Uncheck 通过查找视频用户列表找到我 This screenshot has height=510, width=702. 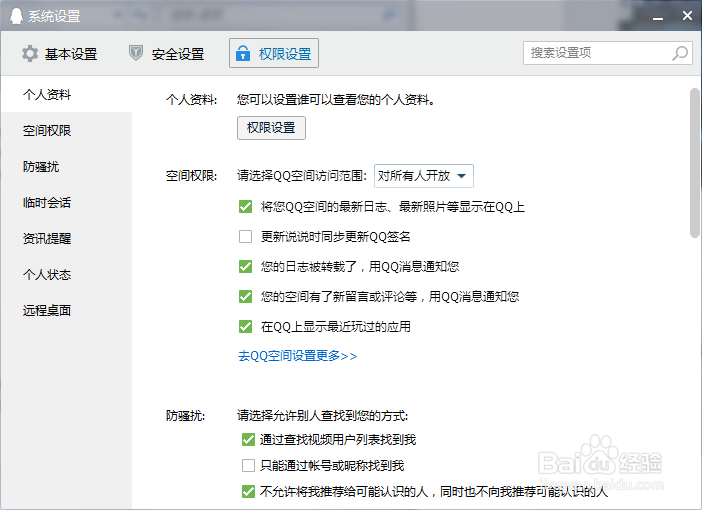[248, 440]
